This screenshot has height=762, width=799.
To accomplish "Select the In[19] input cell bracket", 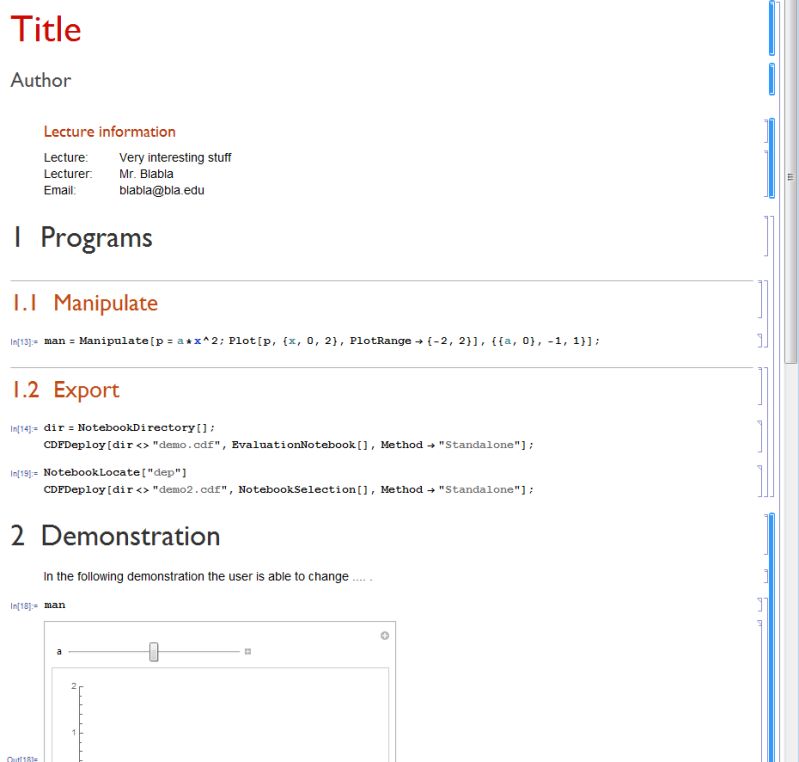I will [x=760, y=481].
